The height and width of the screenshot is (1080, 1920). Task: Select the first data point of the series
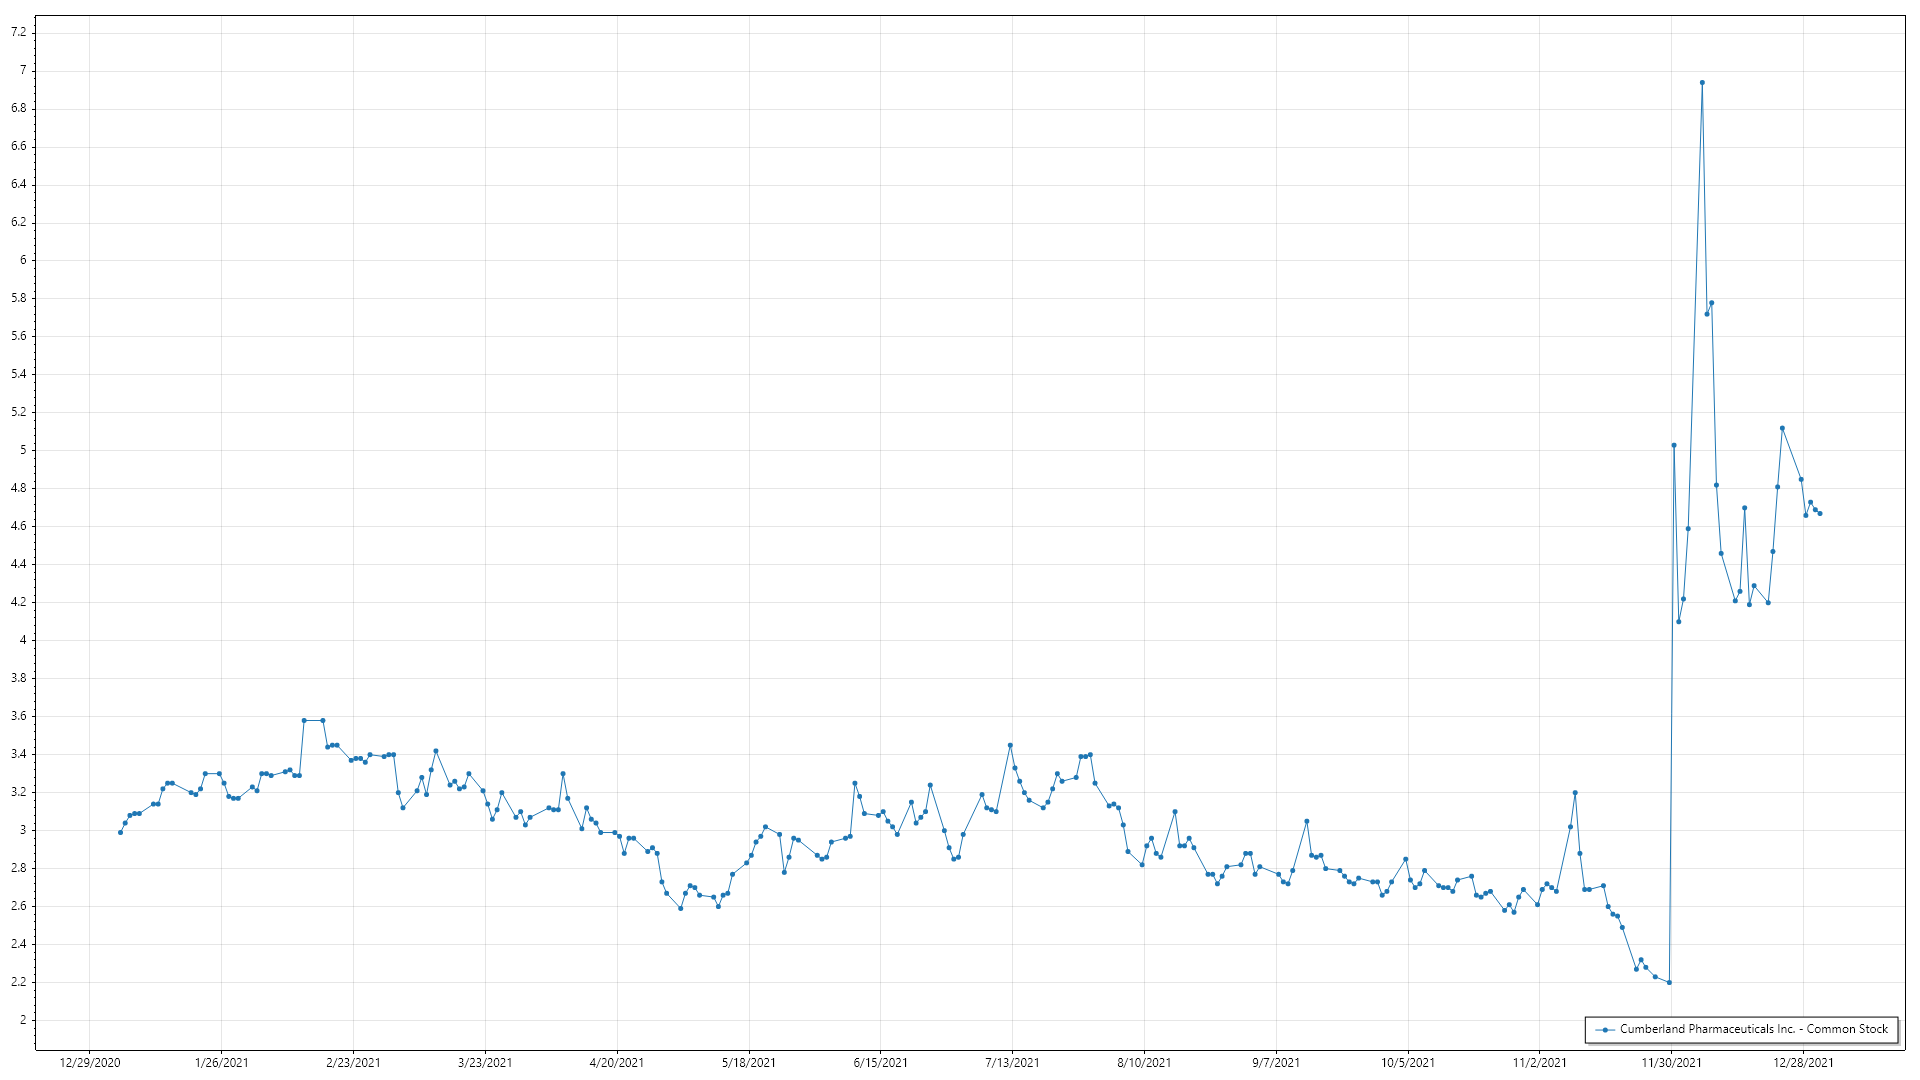pyautogui.click(x=120, y=832)
